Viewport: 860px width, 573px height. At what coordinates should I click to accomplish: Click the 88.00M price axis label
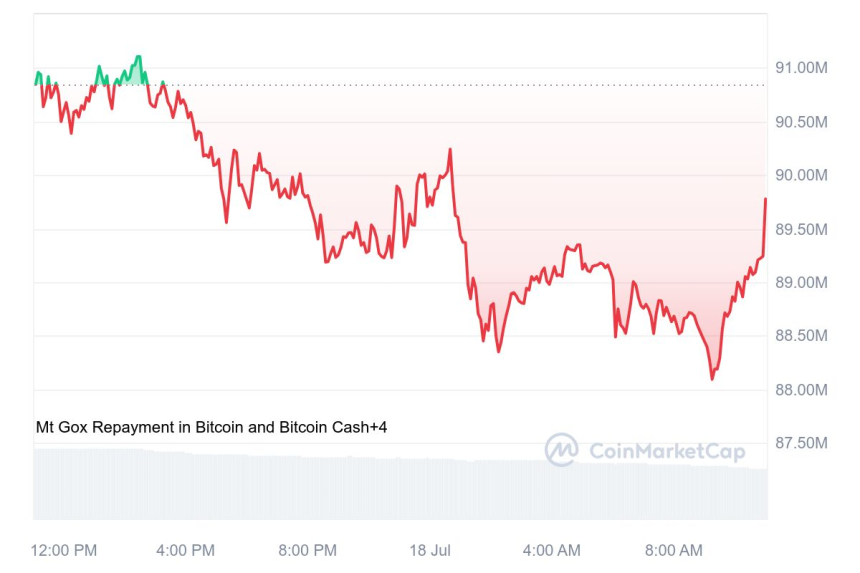[x=801, y=390]
